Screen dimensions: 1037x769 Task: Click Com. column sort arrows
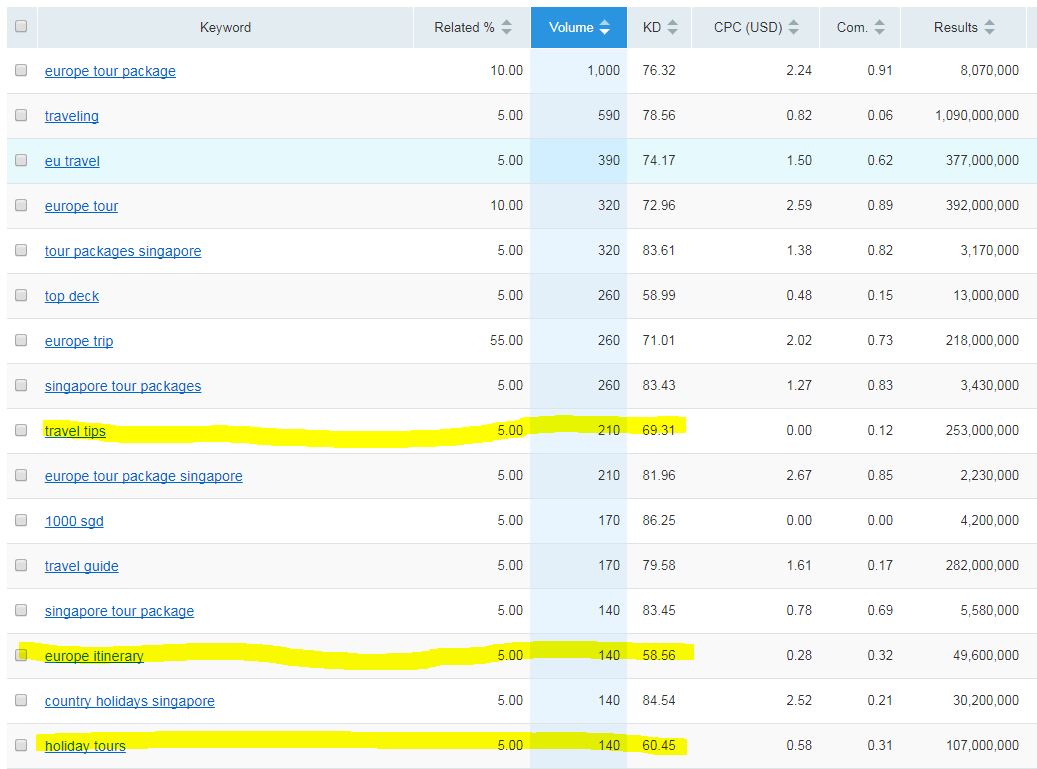pyautogui.click(x=880, y=27)
